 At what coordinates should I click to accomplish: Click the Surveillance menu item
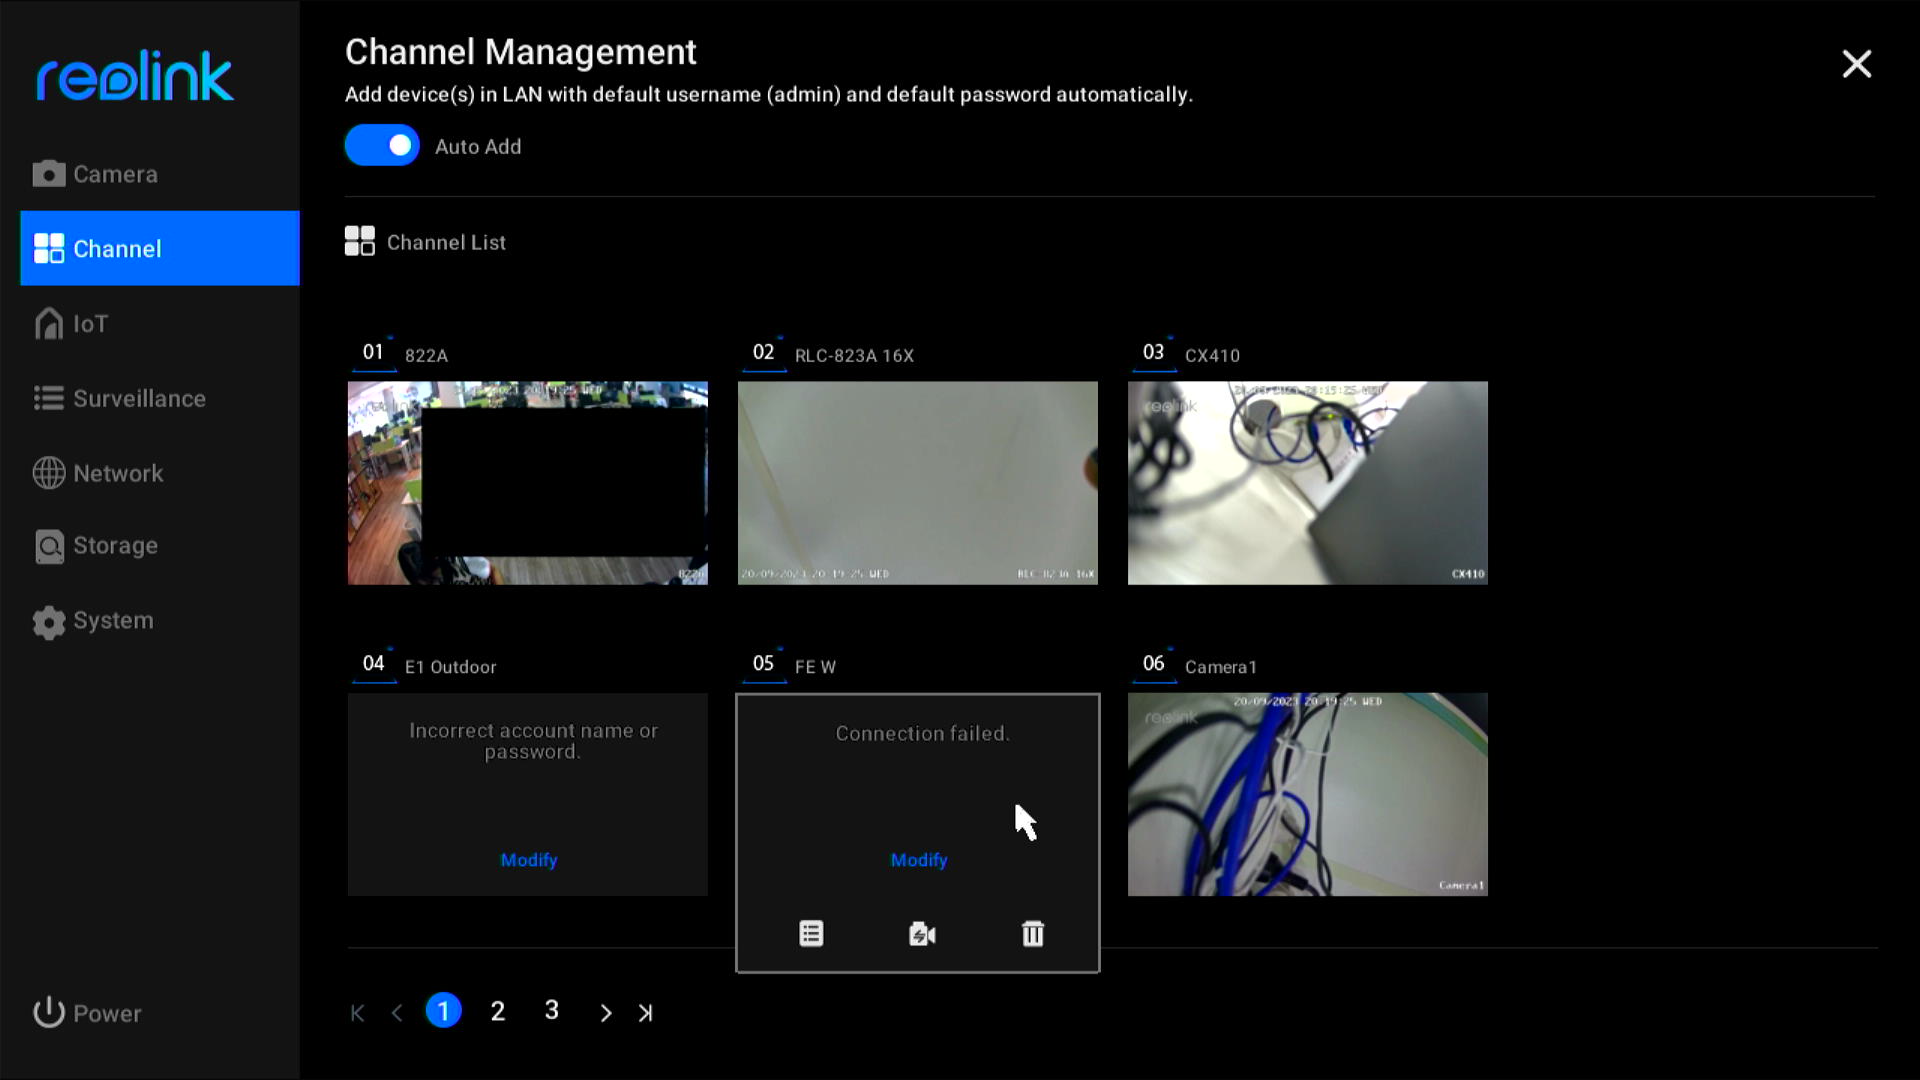point(141,398)
